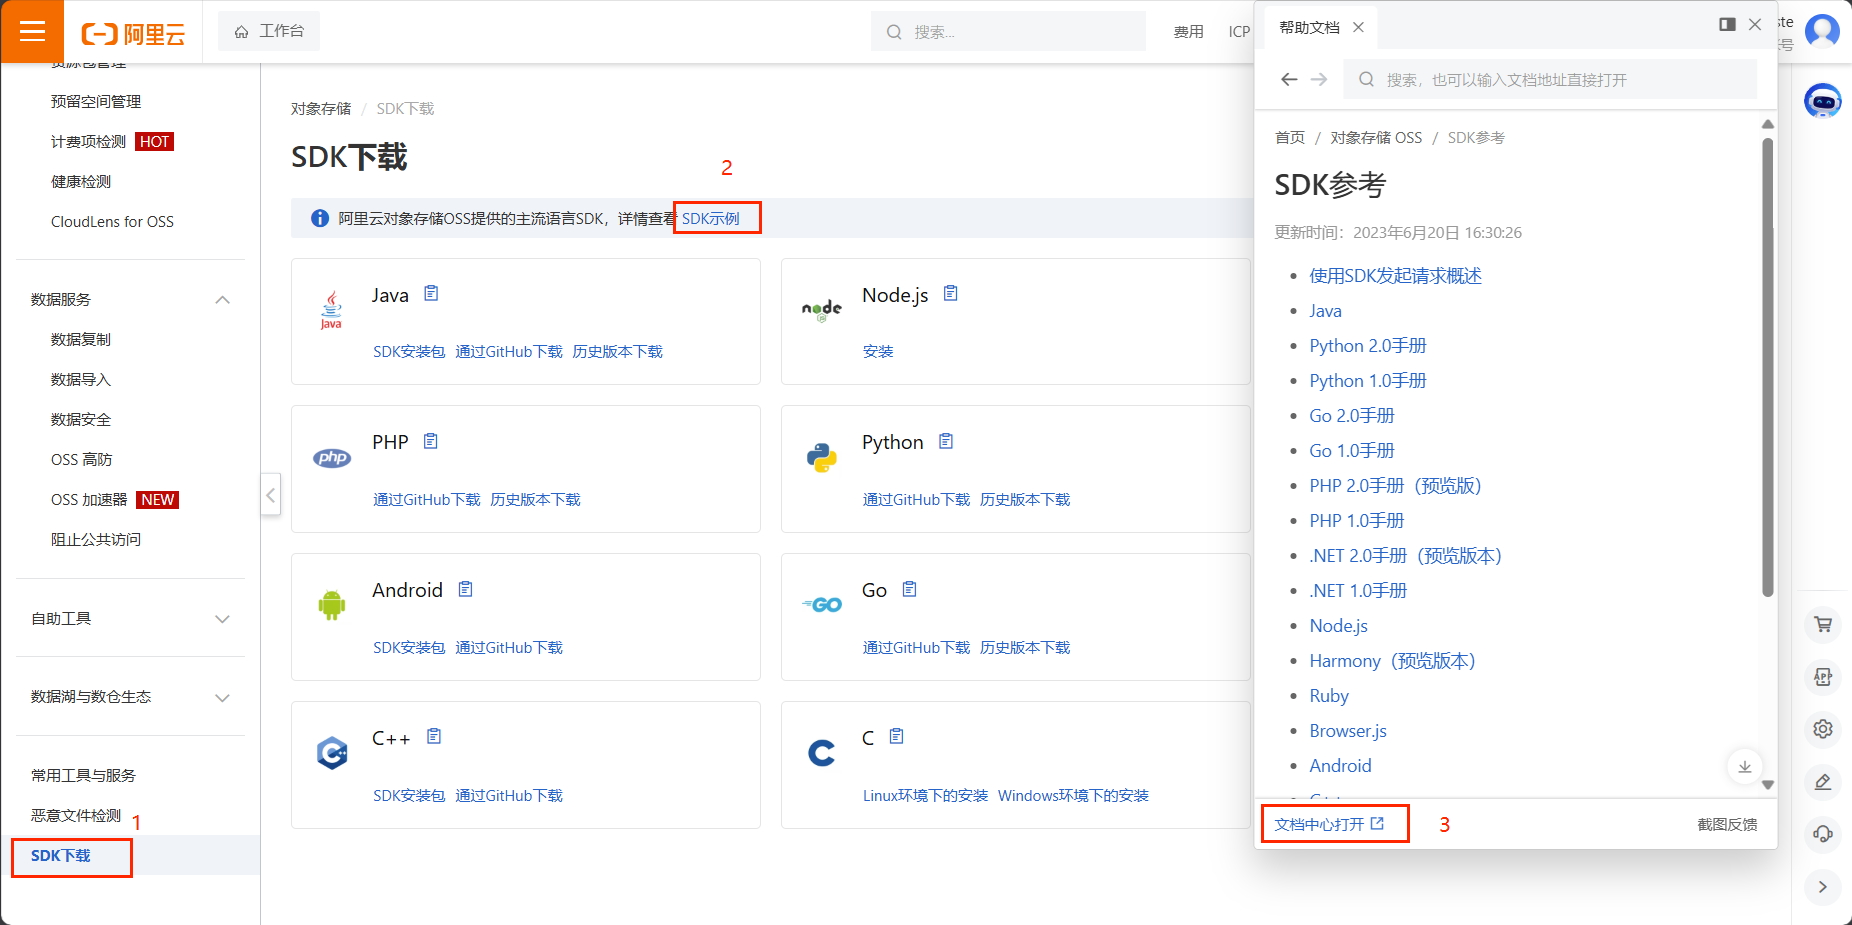The image size is (1852, 925).
Task: Open 工作台 workbench tab
Action: [x=269, y=31]
